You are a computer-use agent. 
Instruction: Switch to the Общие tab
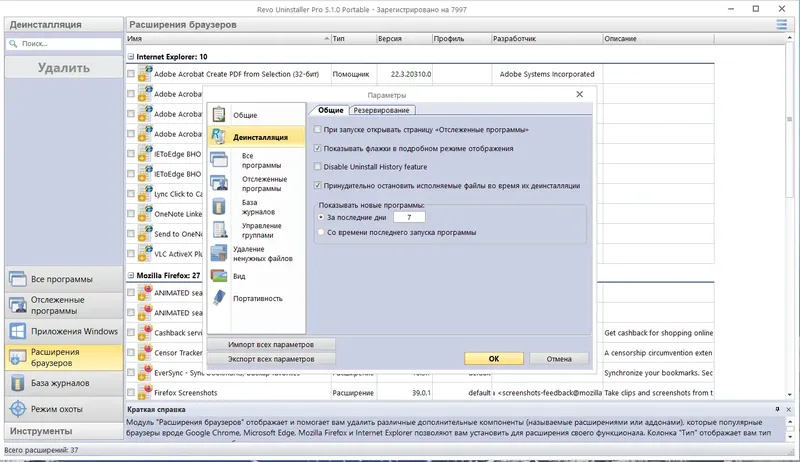click(331, 110)
